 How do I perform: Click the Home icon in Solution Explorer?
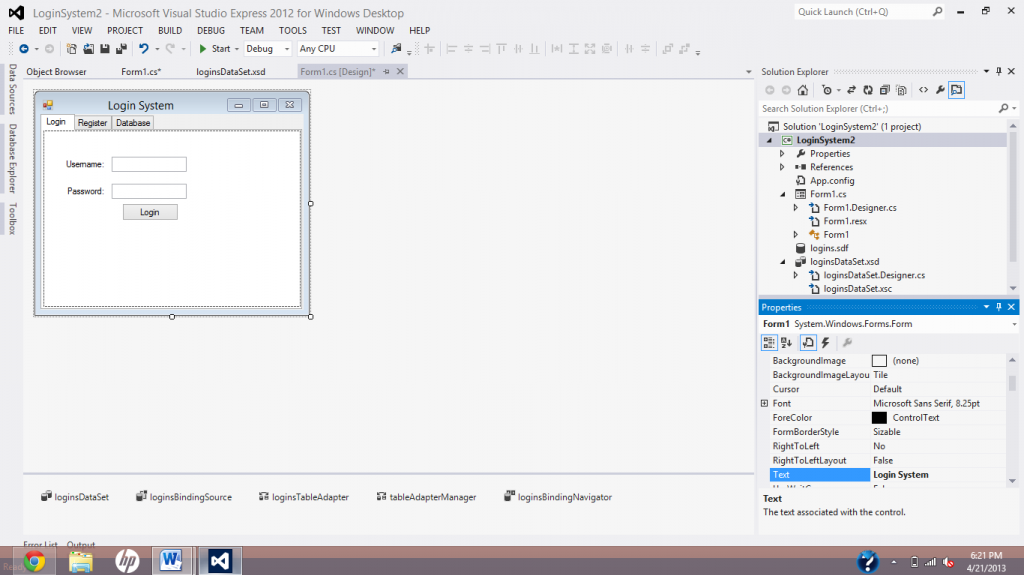pos(803,90)
